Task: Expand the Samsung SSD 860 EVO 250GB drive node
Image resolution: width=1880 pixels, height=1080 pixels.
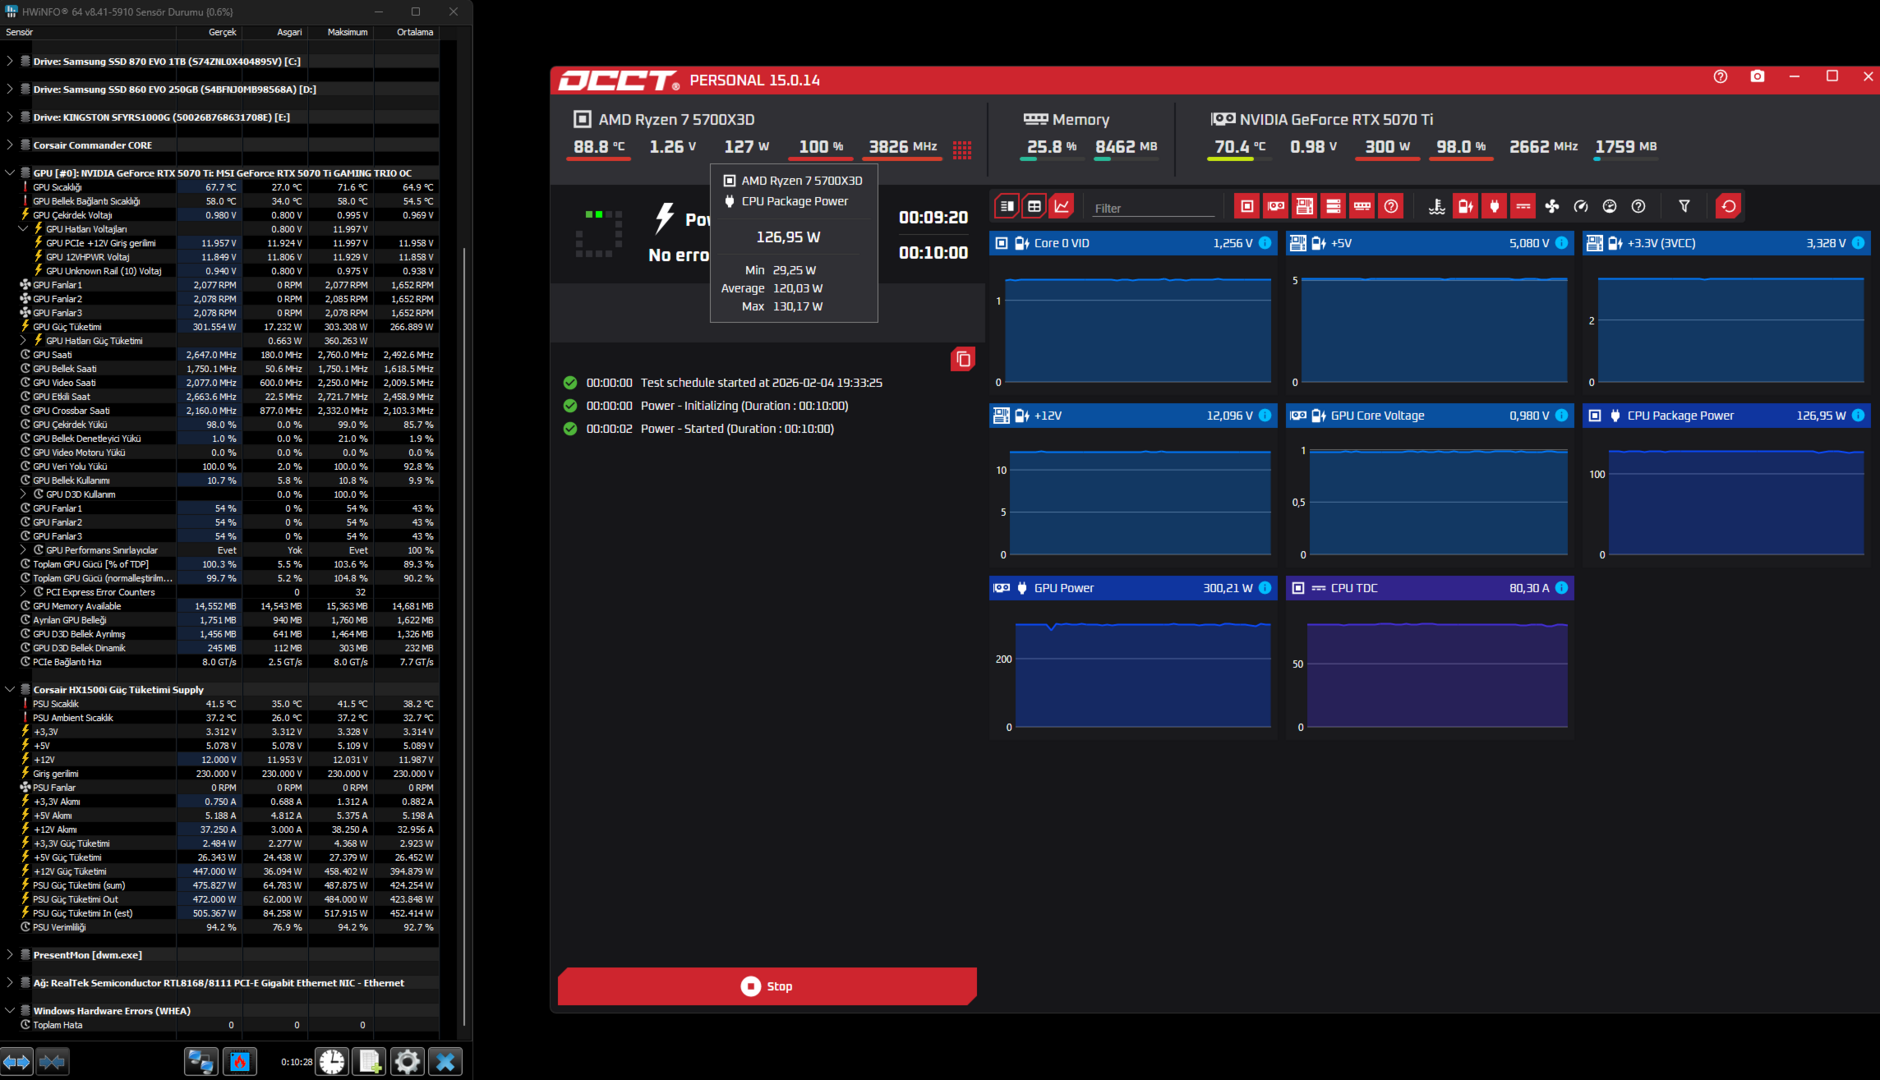Action: [10, 89]
